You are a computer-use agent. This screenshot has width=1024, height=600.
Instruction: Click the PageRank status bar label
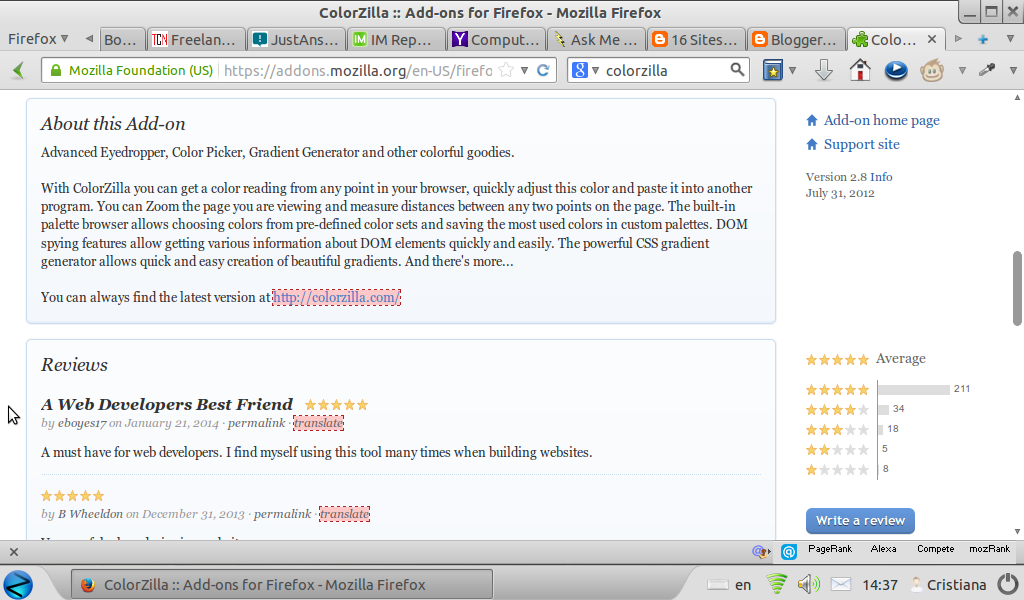(x=829, y=549)
